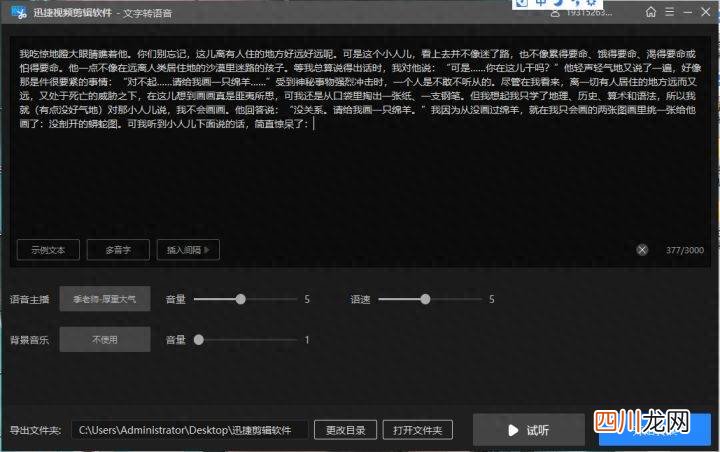Click the 多音字 button
This screenshot has height=452, width=720.
click(x=118, y=250)
